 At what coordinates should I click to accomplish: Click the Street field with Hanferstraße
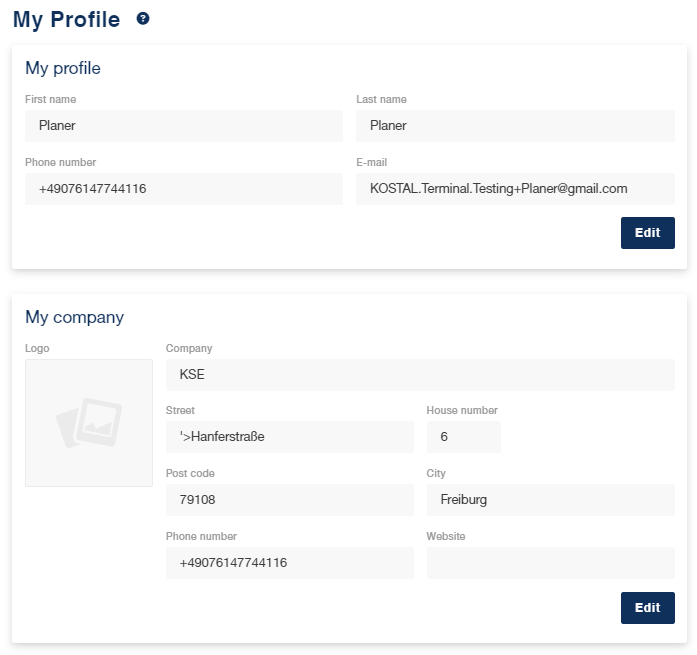point(289,437)
